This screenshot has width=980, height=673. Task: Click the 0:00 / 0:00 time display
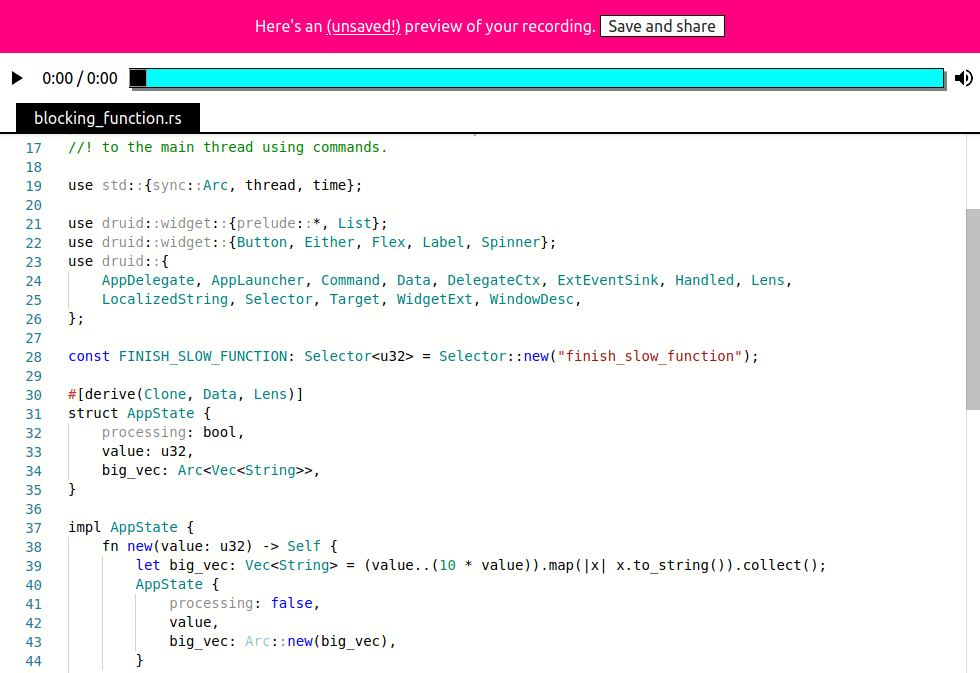[79, 78]
